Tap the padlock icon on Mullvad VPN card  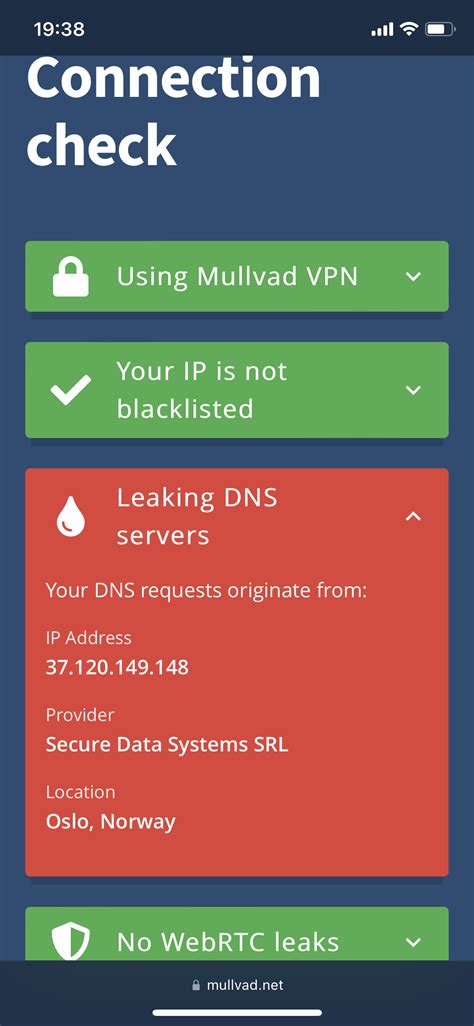[71, 276]
